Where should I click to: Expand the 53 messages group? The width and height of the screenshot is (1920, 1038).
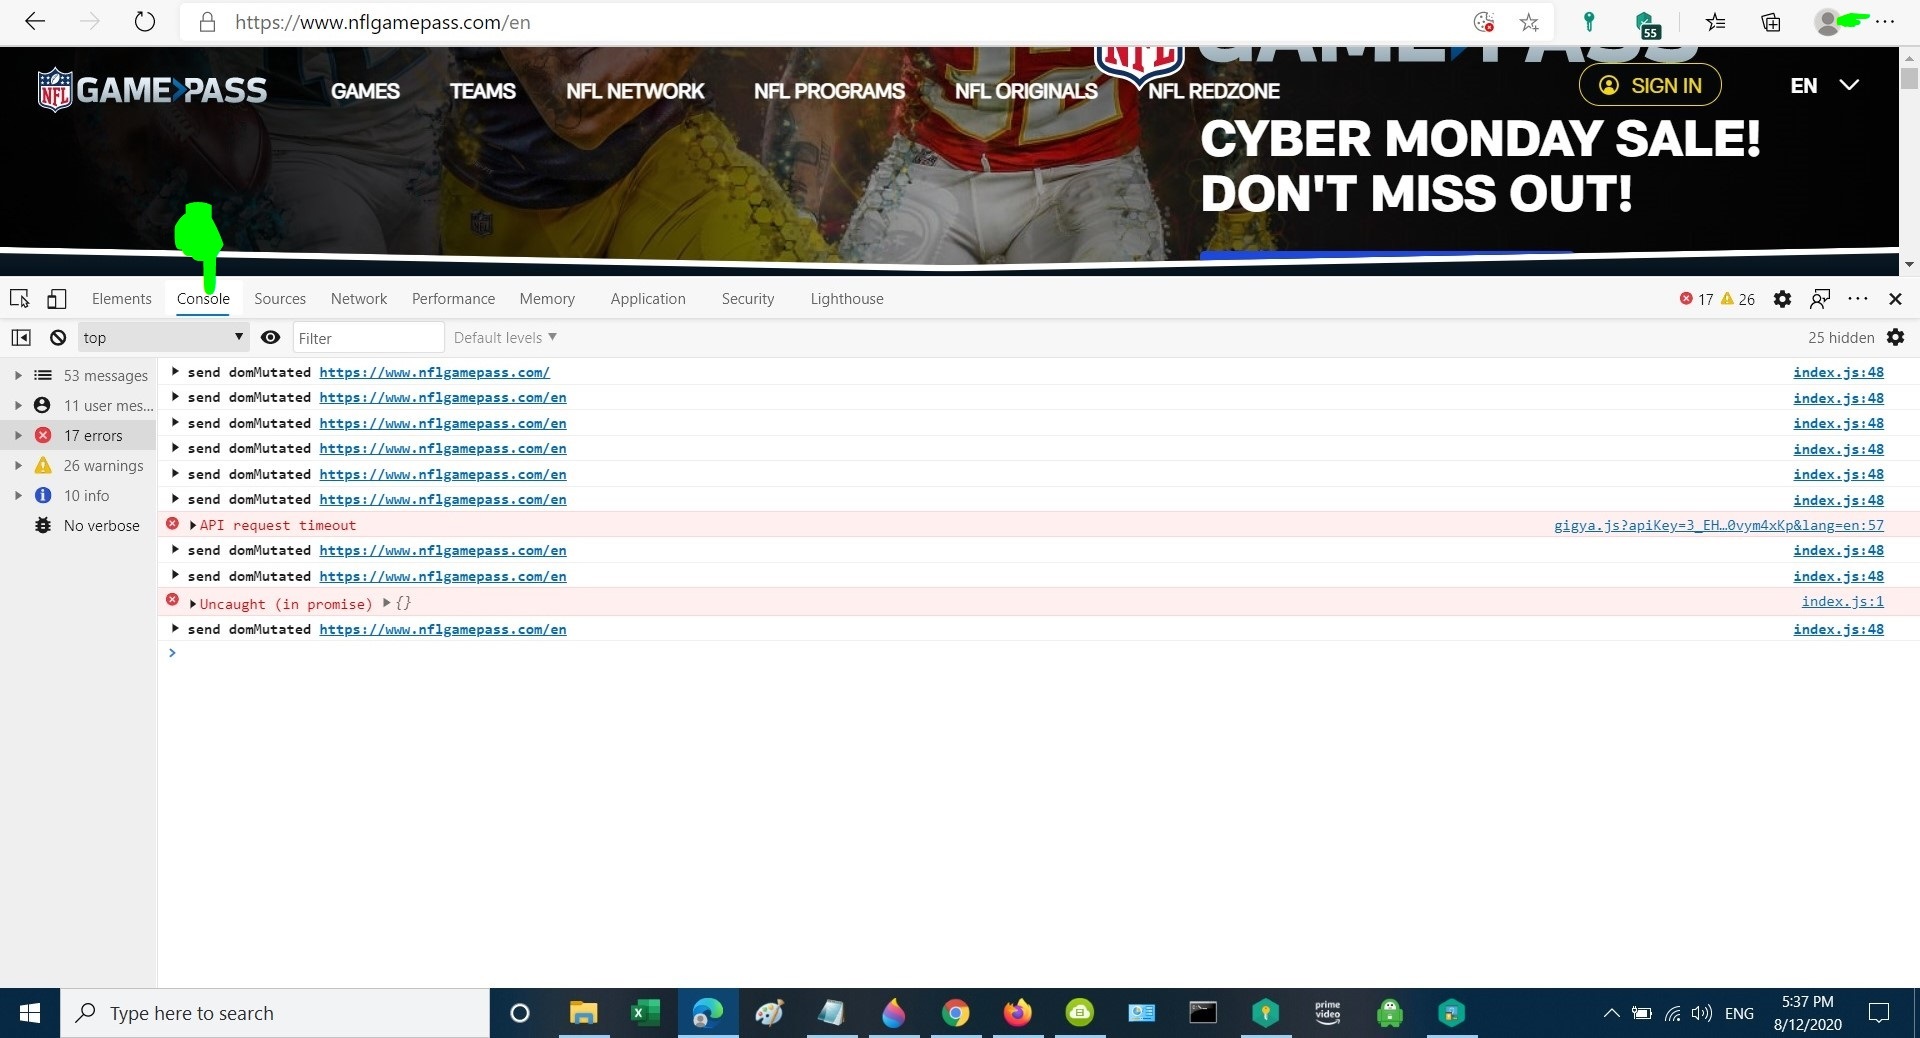(18, 376)
